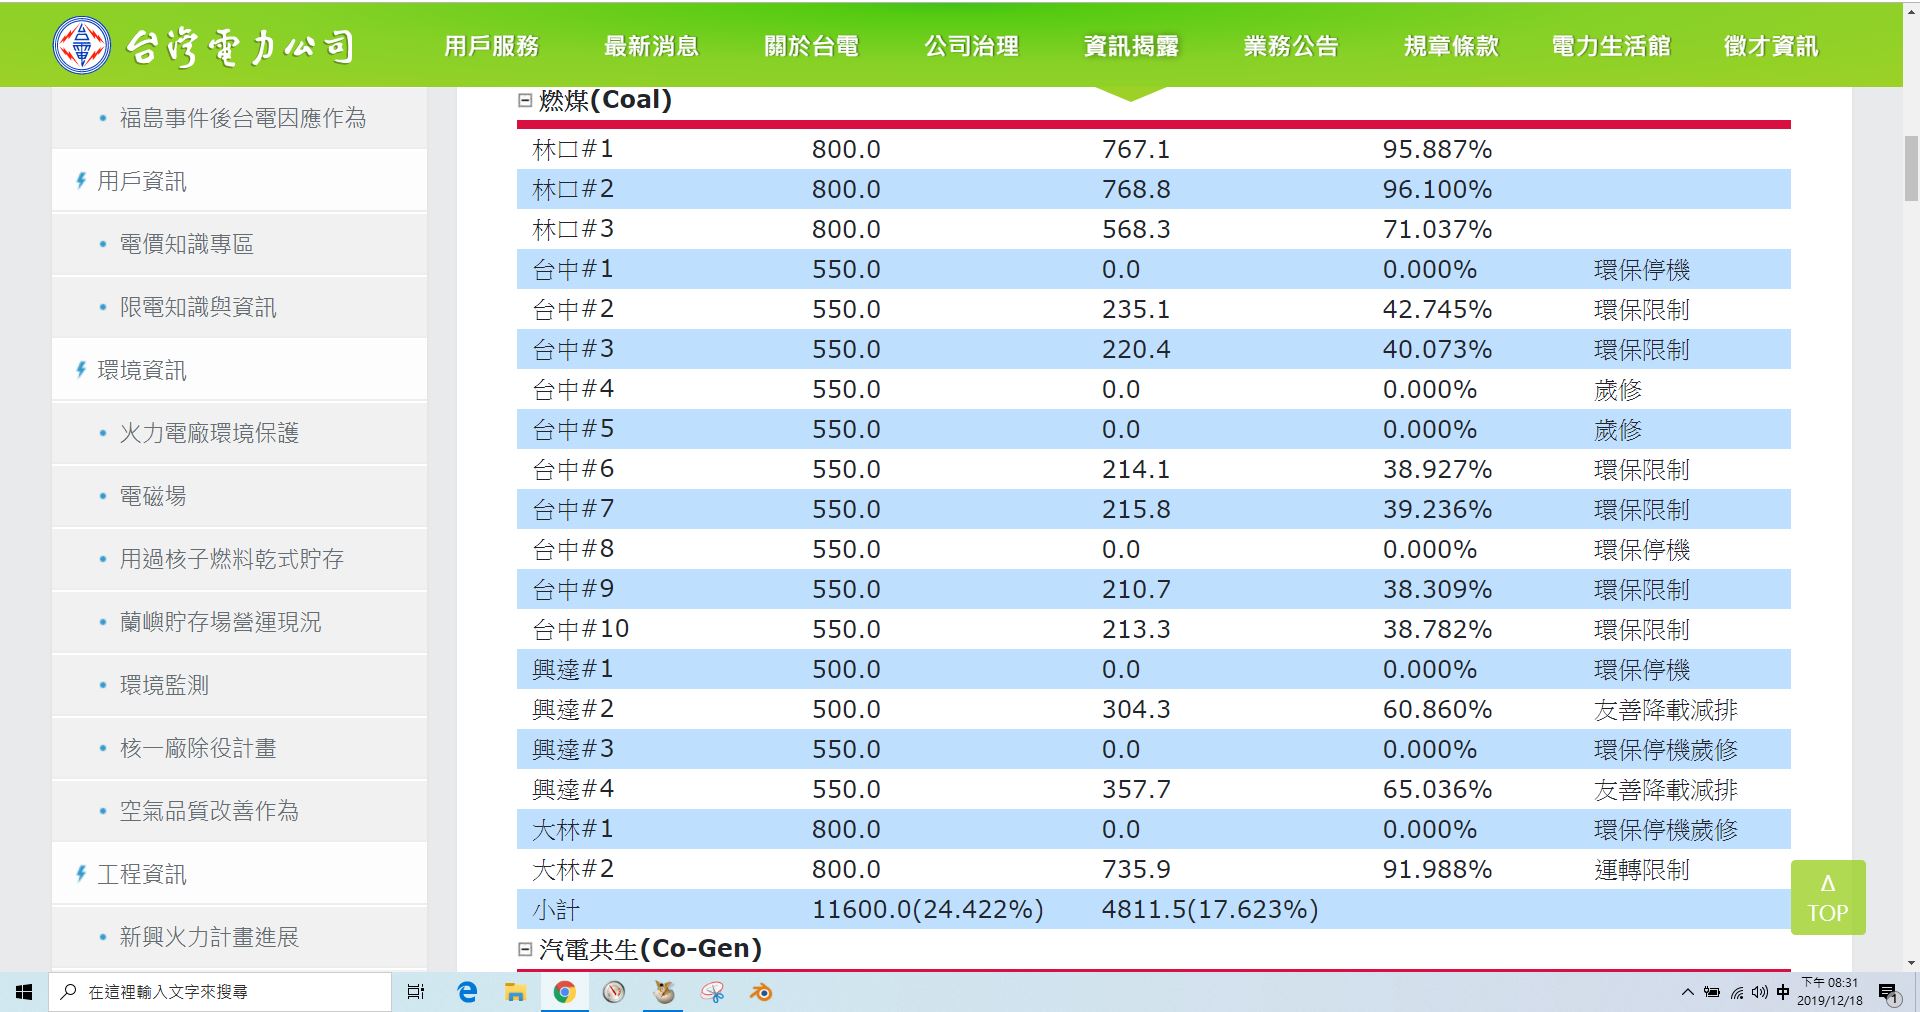Click 環保停機歲修 note in 興達#3 row
Image resolution: width=1920 pixels, height=1012 pixels.
click(x=1665, y=749)
